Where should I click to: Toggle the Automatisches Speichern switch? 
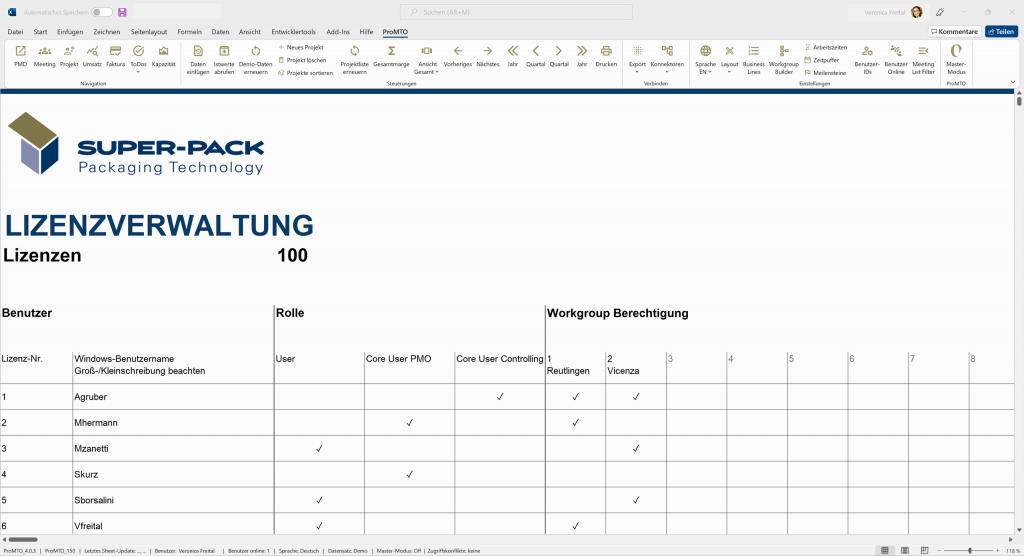pos(102,12)
